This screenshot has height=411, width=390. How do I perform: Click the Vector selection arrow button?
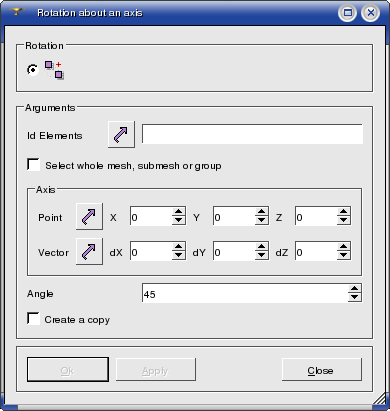tap(89, 251)
